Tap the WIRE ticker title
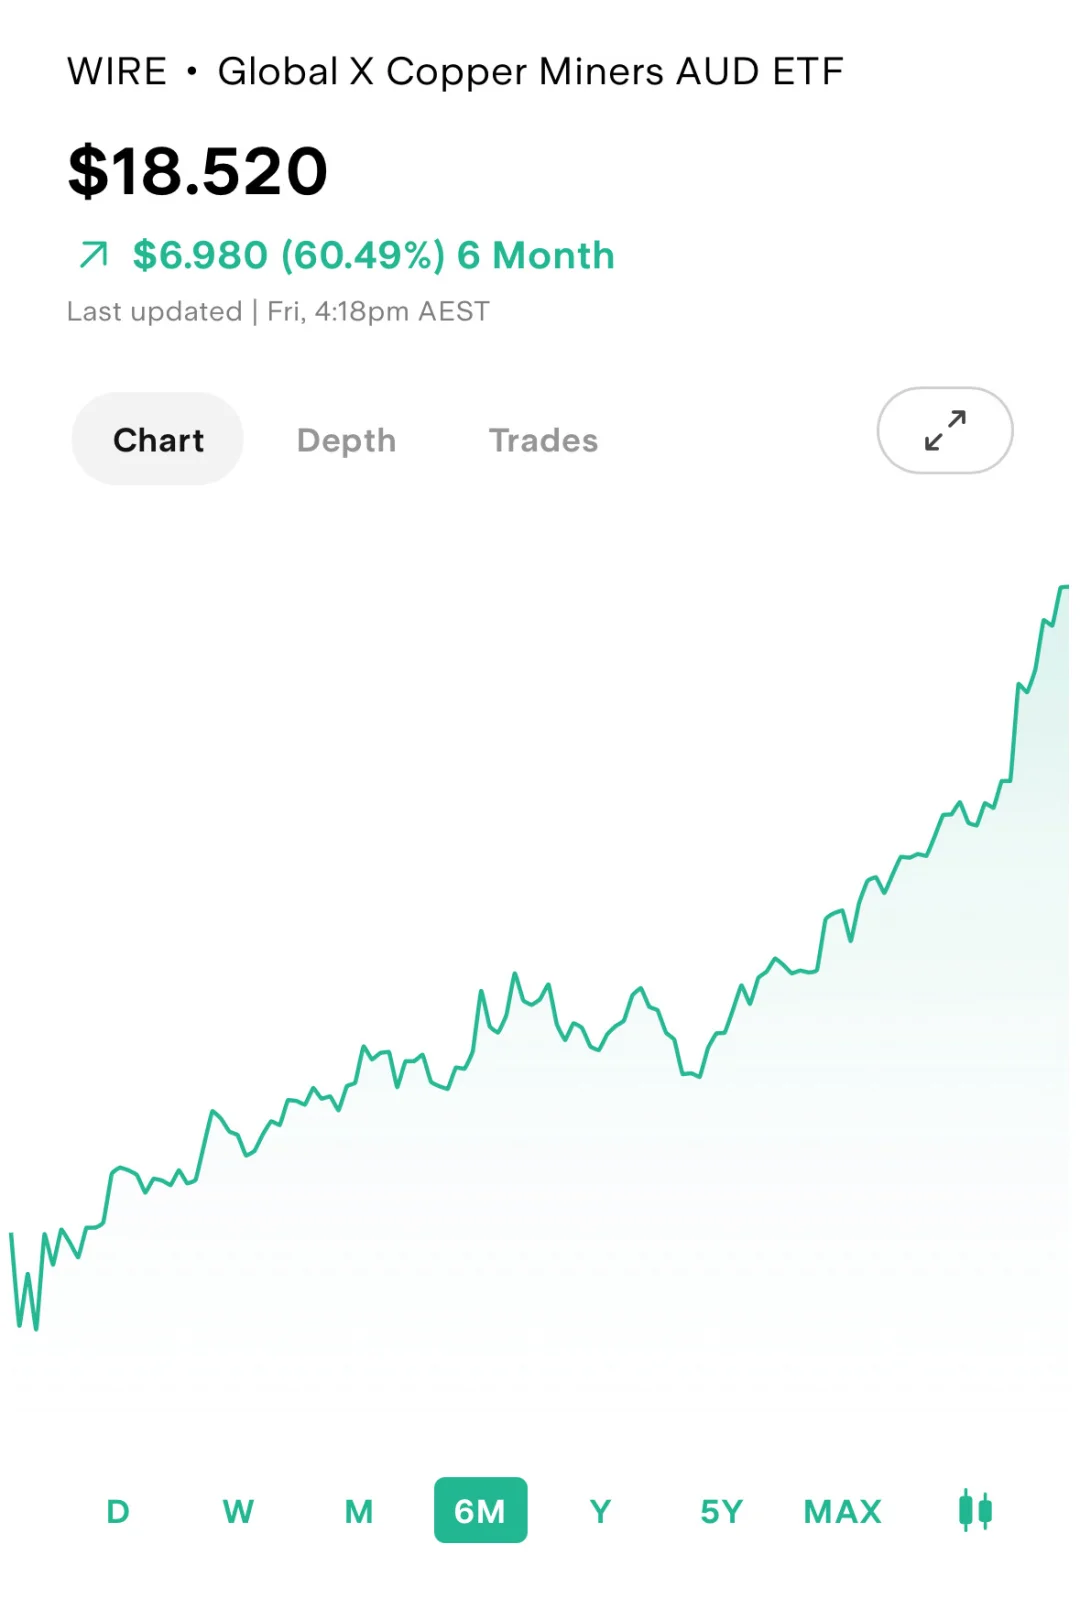 click(117, 72)
